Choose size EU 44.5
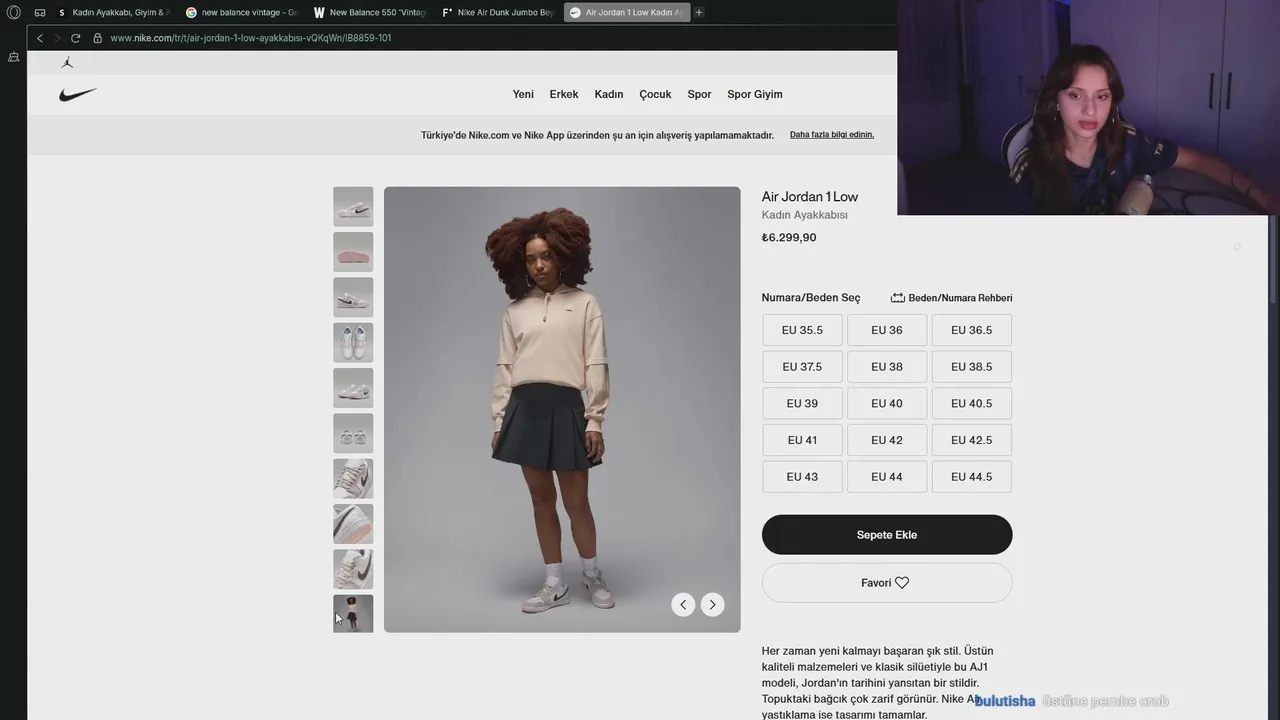Viewport: 1280px width, 720px height. tap(972, 477)
